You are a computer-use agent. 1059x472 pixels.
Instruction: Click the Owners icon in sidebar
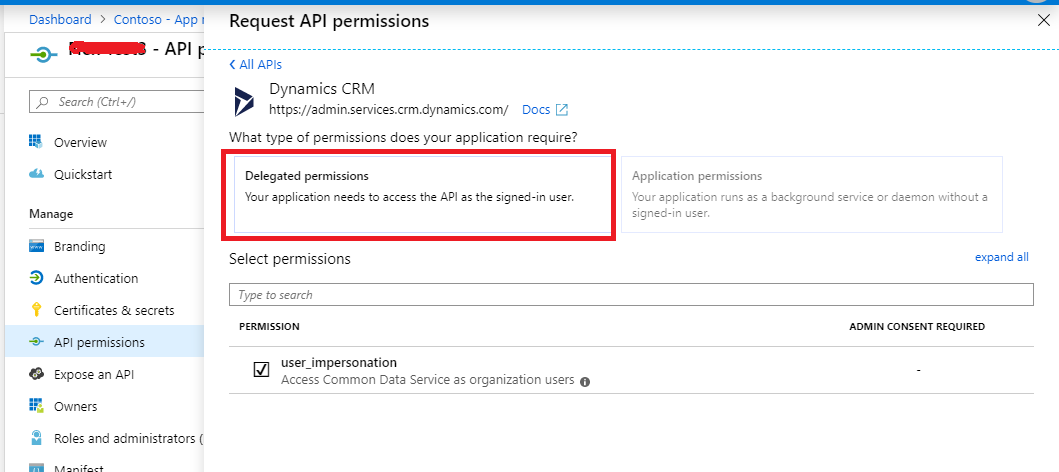pos(36,406)
